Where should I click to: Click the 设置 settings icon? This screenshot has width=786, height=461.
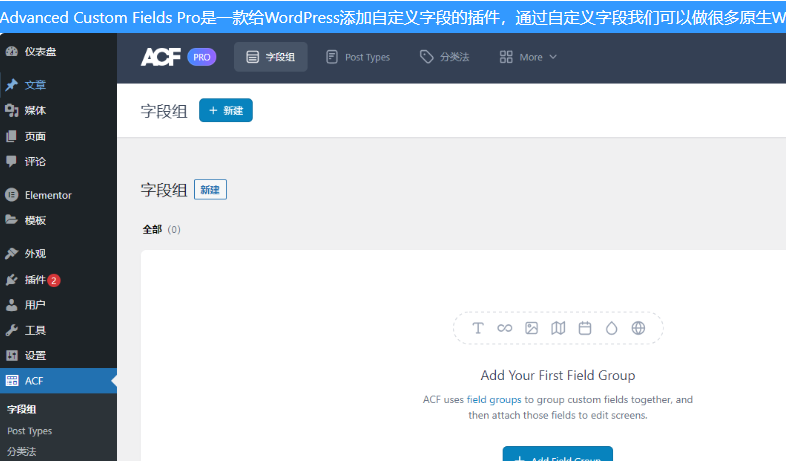[x=12, y=355]
